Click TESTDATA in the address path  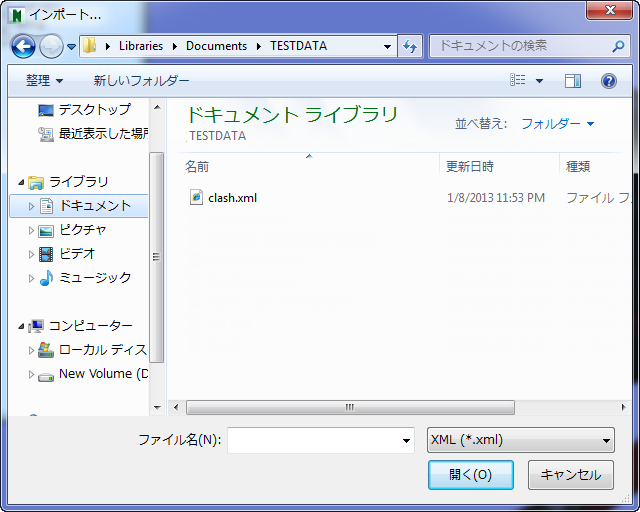click(x=298, y=46)
